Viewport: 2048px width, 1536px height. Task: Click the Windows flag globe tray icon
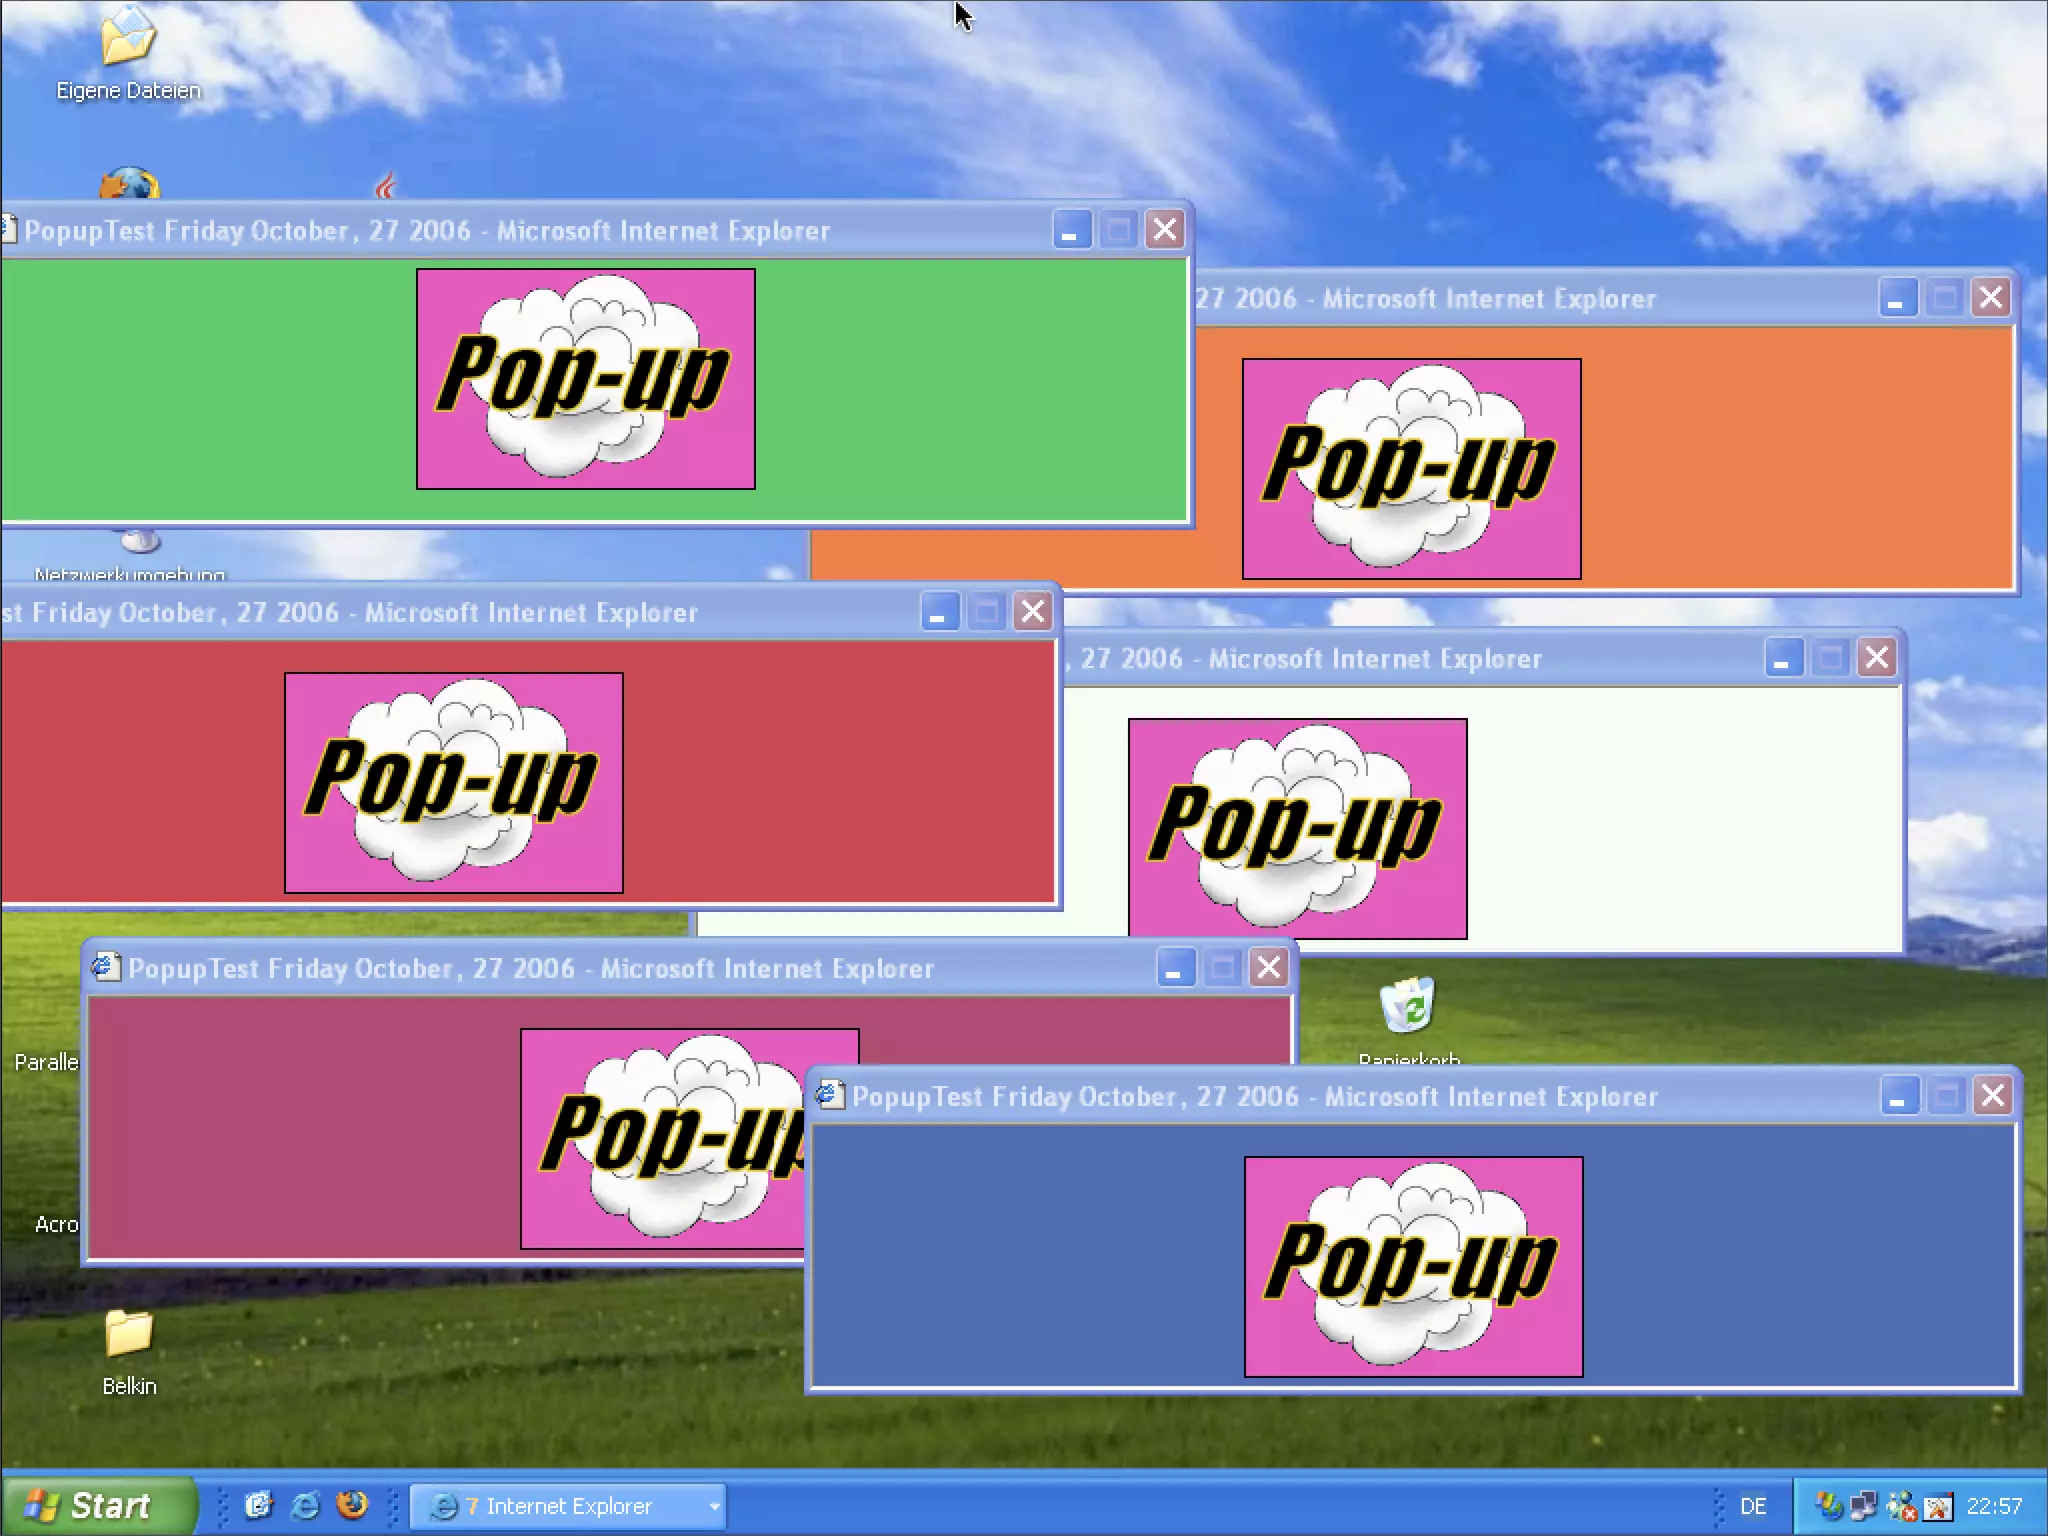(1829, 1506)
